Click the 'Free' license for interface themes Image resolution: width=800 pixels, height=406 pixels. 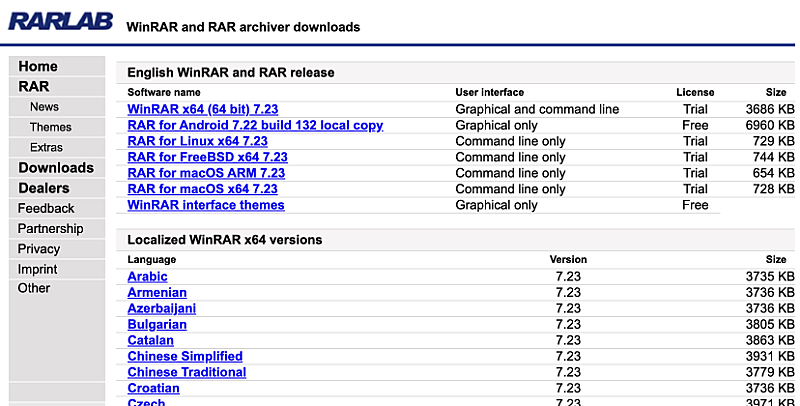click(695, 205)
